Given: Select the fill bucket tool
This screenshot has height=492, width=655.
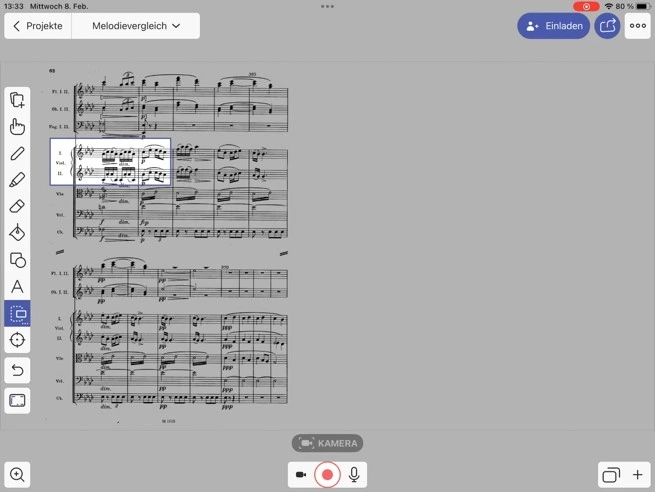Looking at the screenshot, I should point(17,233).
